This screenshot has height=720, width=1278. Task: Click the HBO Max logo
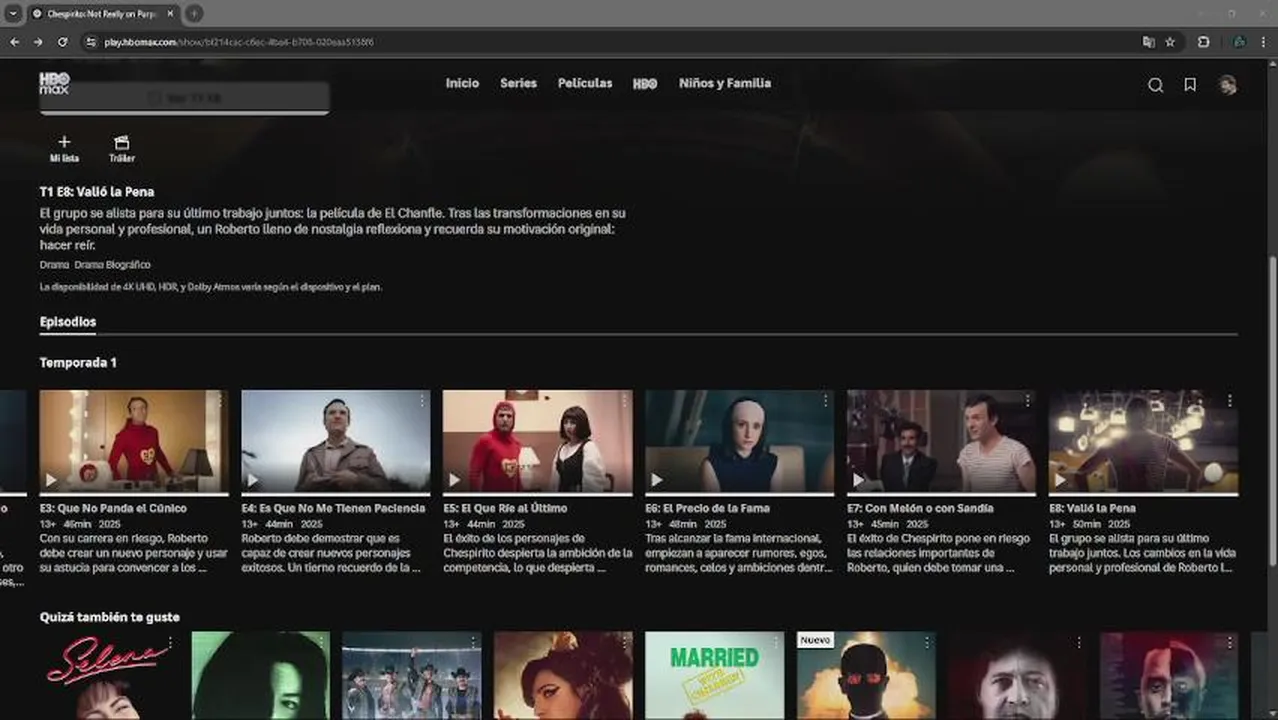tap(54, 83)
